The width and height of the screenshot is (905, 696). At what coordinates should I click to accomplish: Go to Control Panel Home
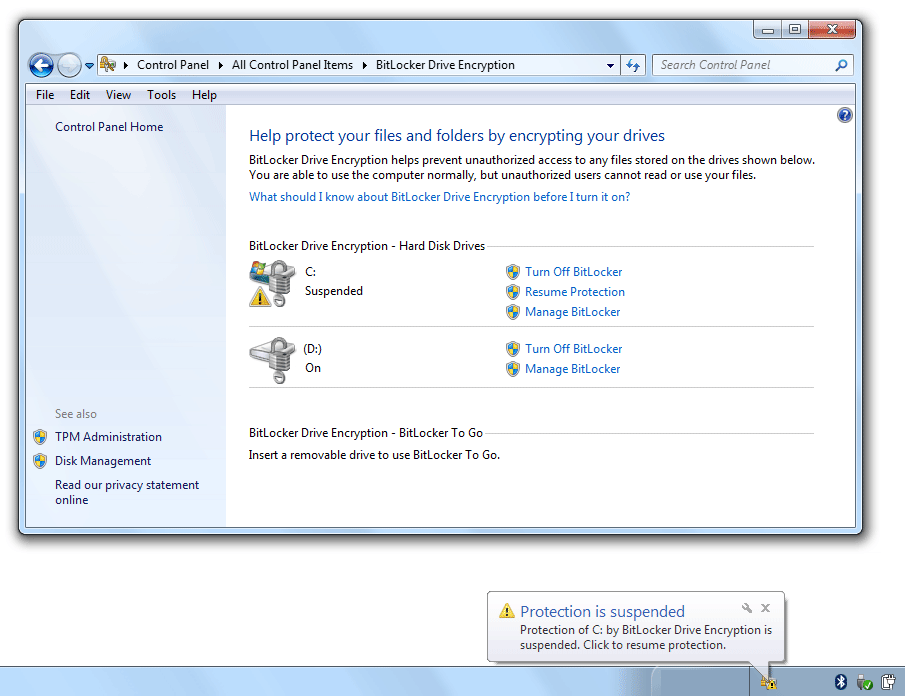[x=109, y=127]
